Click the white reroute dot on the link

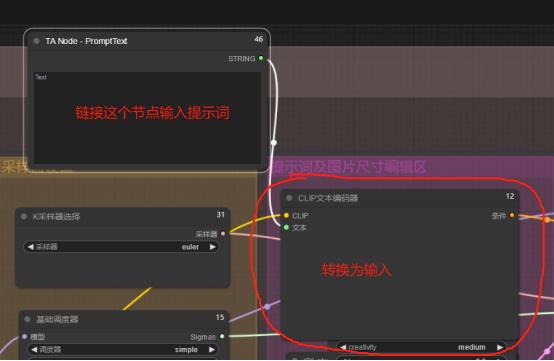(274, 143)
